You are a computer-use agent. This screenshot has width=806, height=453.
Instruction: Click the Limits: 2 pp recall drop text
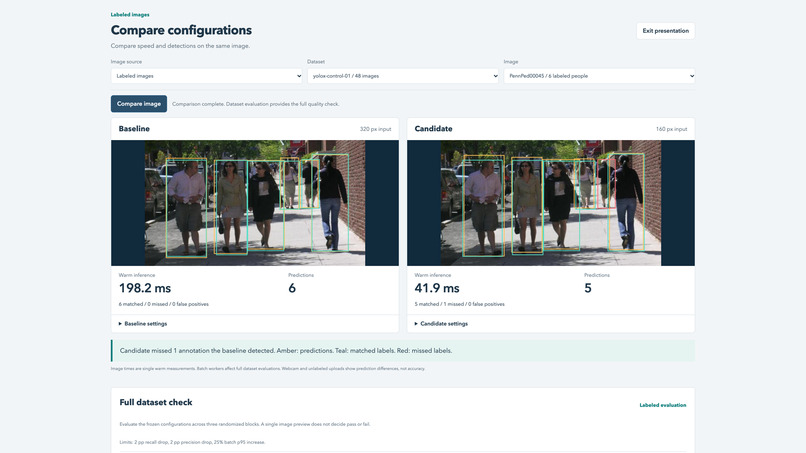192,442
